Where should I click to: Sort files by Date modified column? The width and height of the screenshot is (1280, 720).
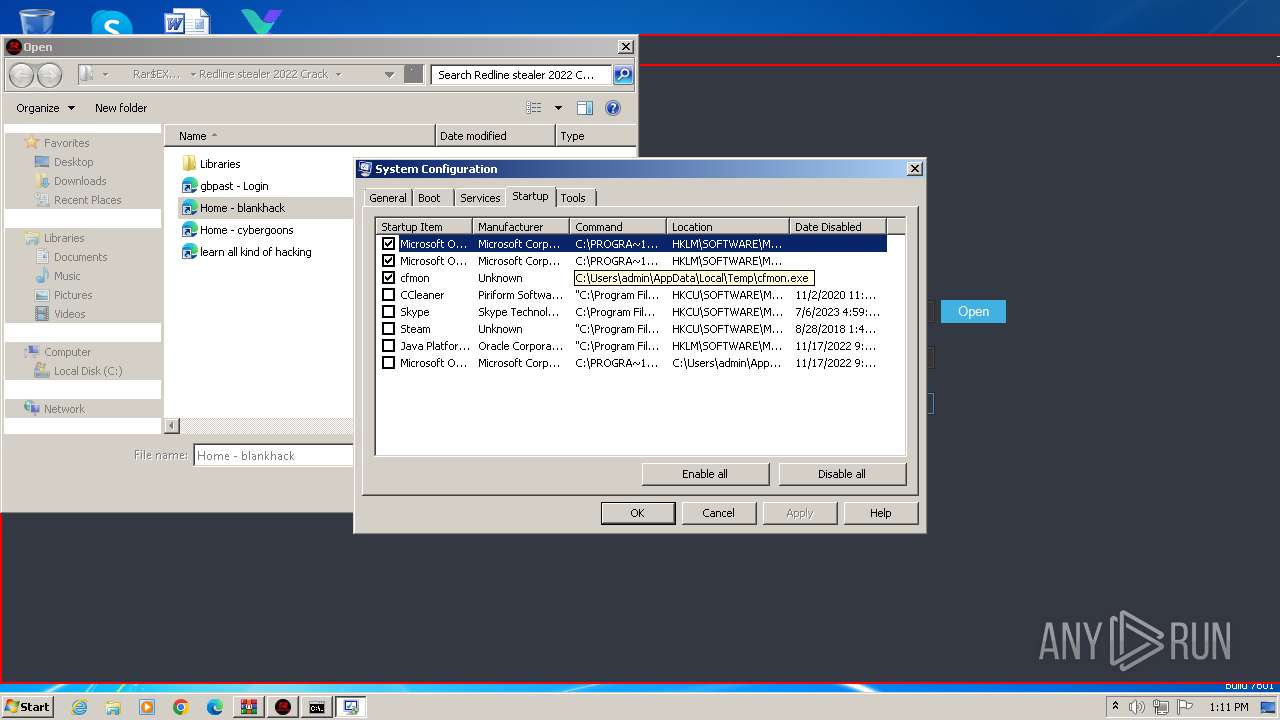click(x=495, y=136)
